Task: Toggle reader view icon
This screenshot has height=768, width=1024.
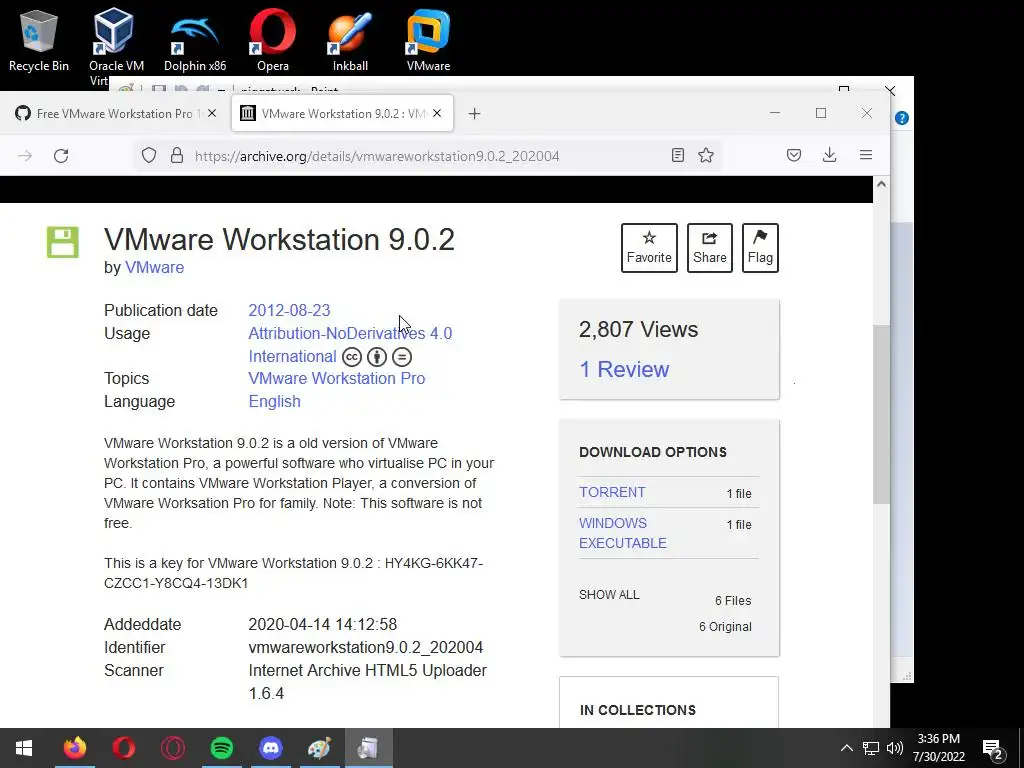Action: (677, 155)
